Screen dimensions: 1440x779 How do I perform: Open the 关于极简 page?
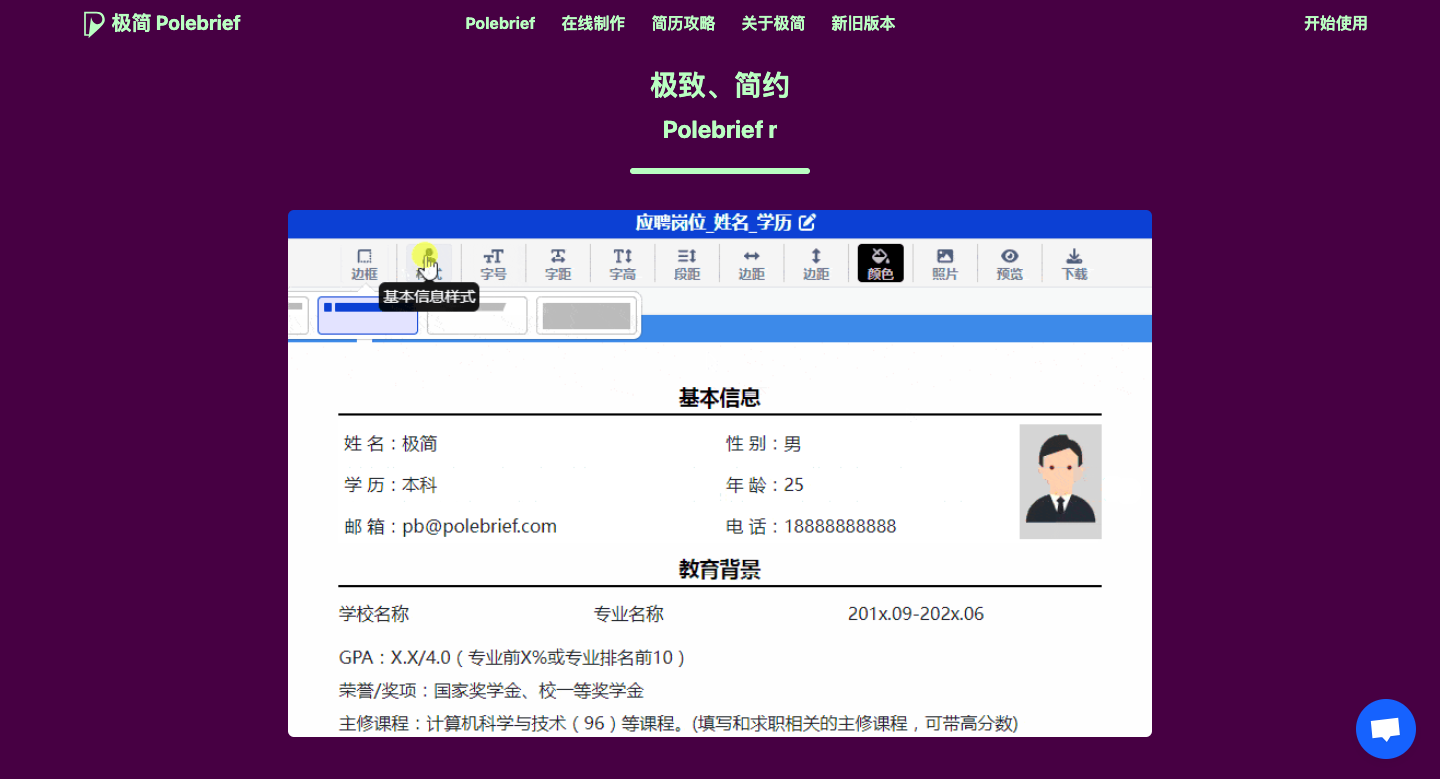(x=773, y=23)
